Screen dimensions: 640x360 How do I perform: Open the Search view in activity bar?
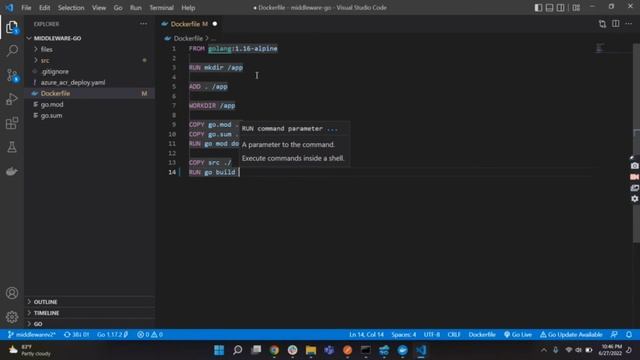pyautogui.click(x=12, y=51)
